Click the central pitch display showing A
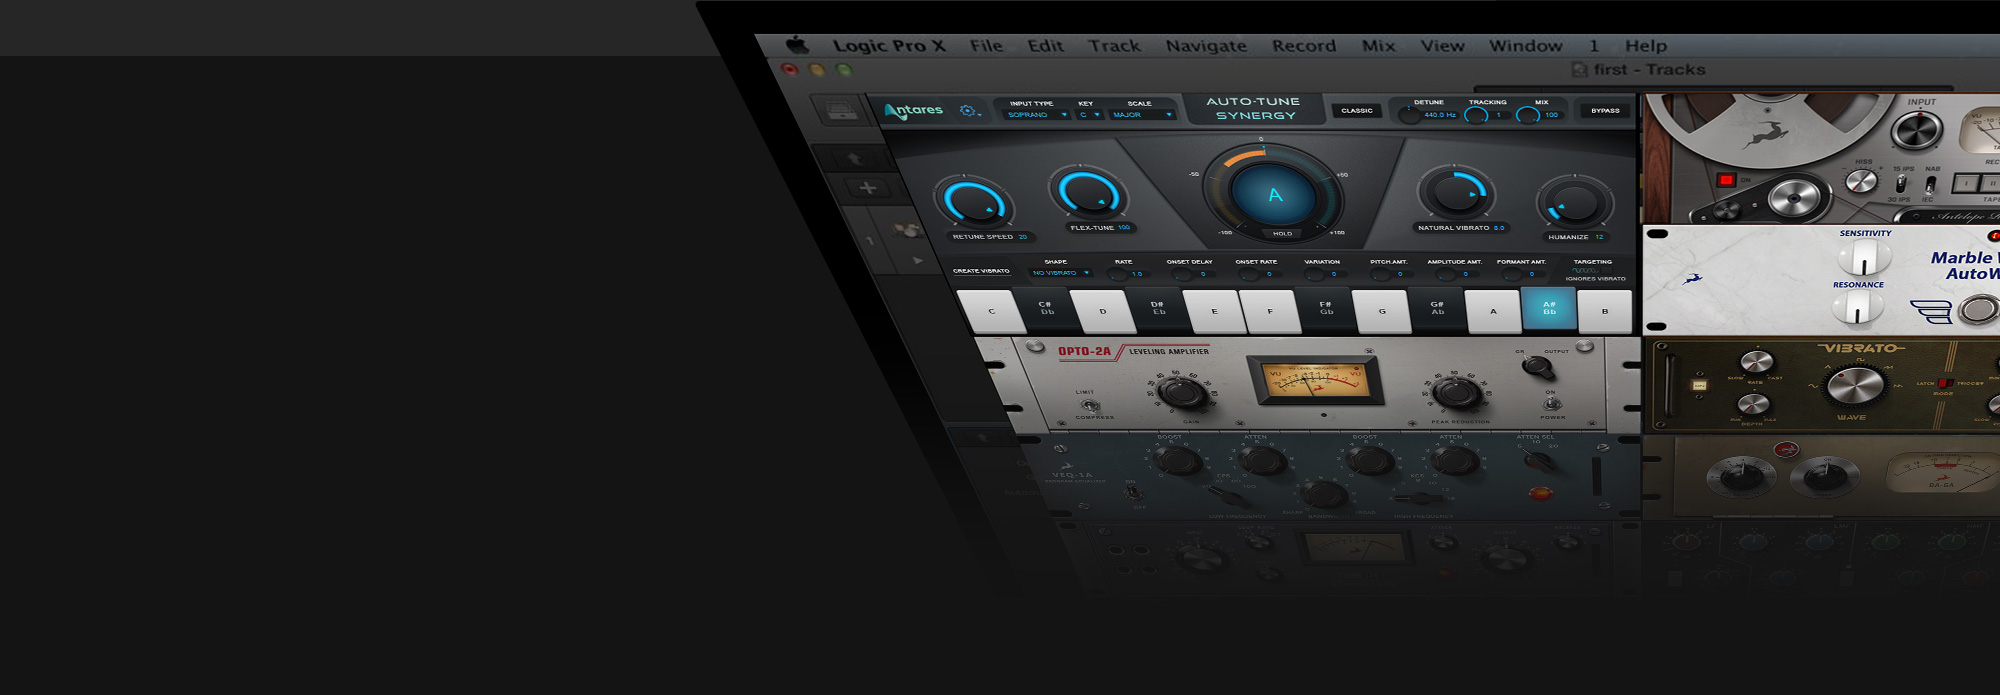This screenshot has height=695, width=2000. click(1274, 195)
